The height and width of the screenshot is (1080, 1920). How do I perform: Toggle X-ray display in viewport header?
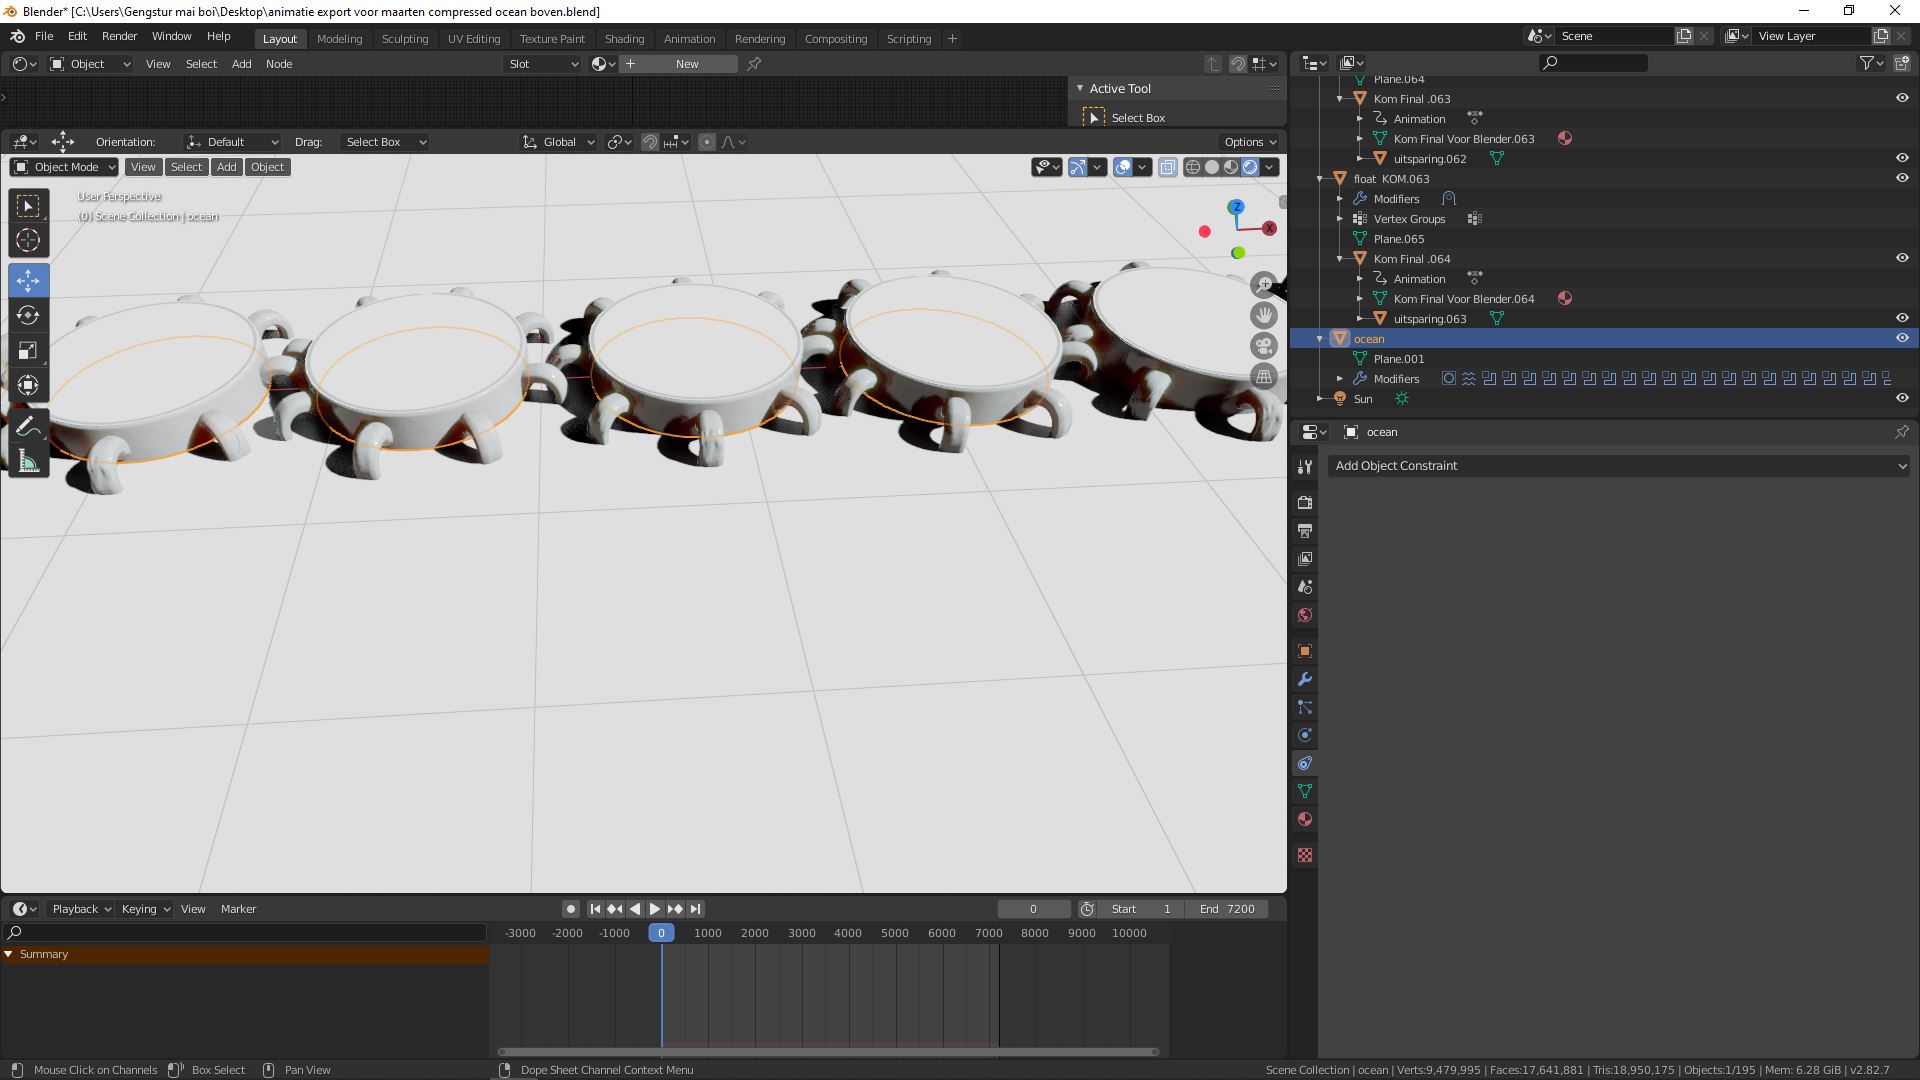pos(1168,168)
